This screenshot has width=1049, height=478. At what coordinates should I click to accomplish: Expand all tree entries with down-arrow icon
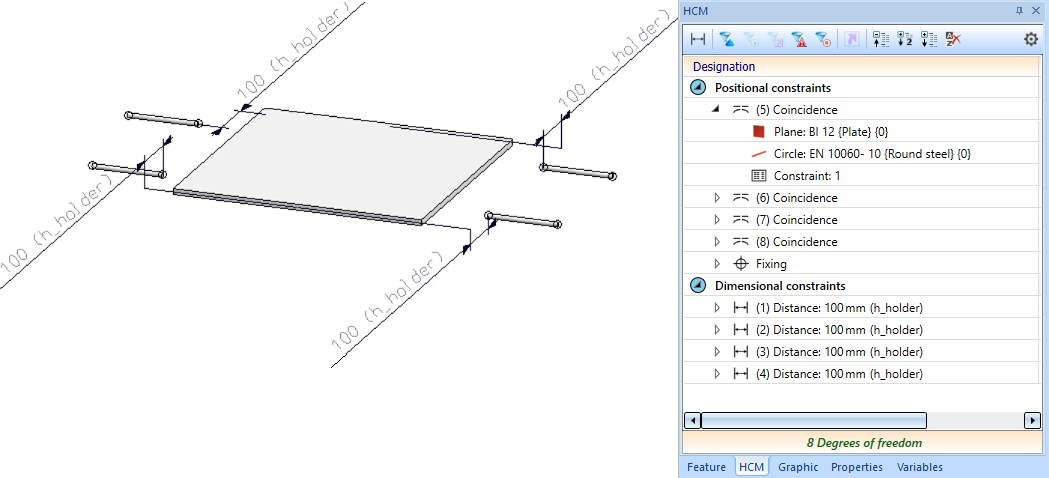(x=929, y=39)
